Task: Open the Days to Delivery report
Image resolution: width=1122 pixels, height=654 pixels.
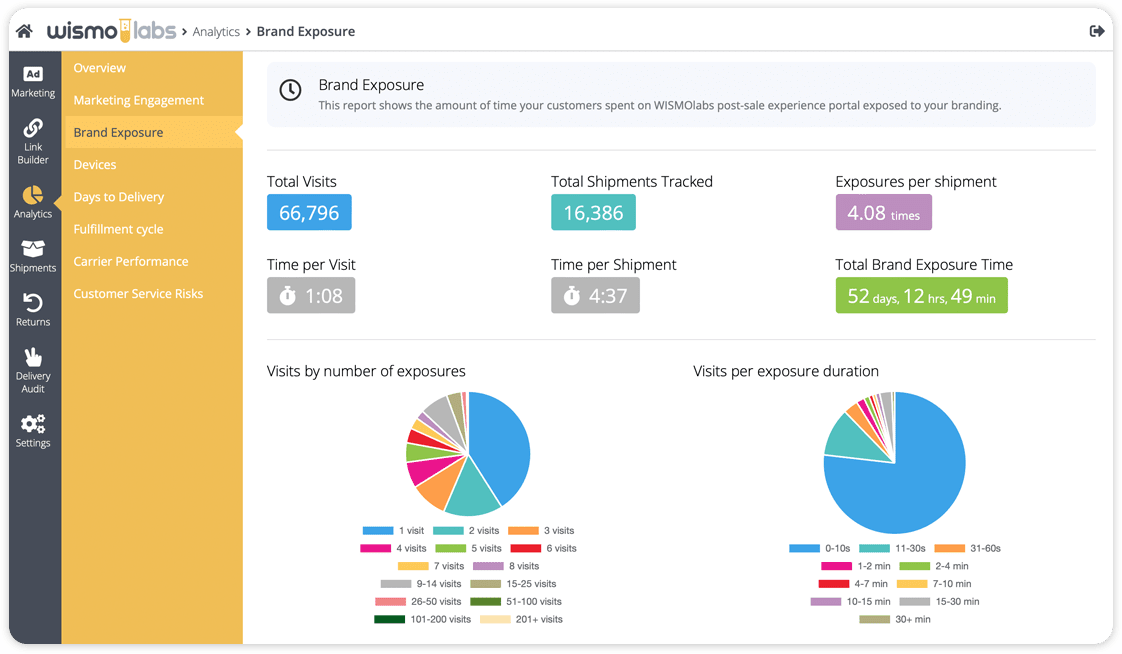Action: [x=119, y=197]
